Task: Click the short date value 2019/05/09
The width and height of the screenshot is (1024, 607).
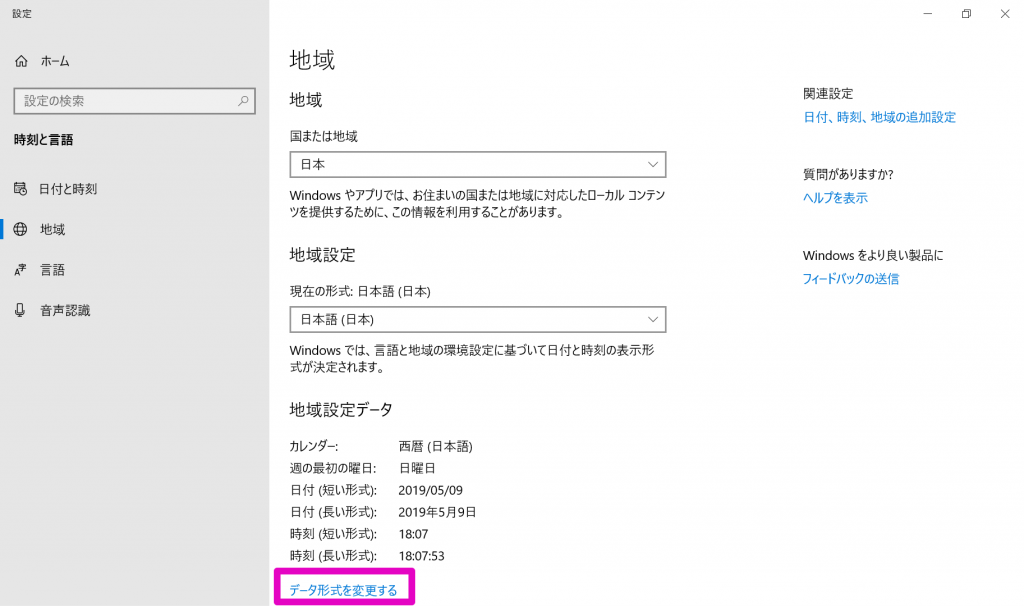Action: click(430, 490)
